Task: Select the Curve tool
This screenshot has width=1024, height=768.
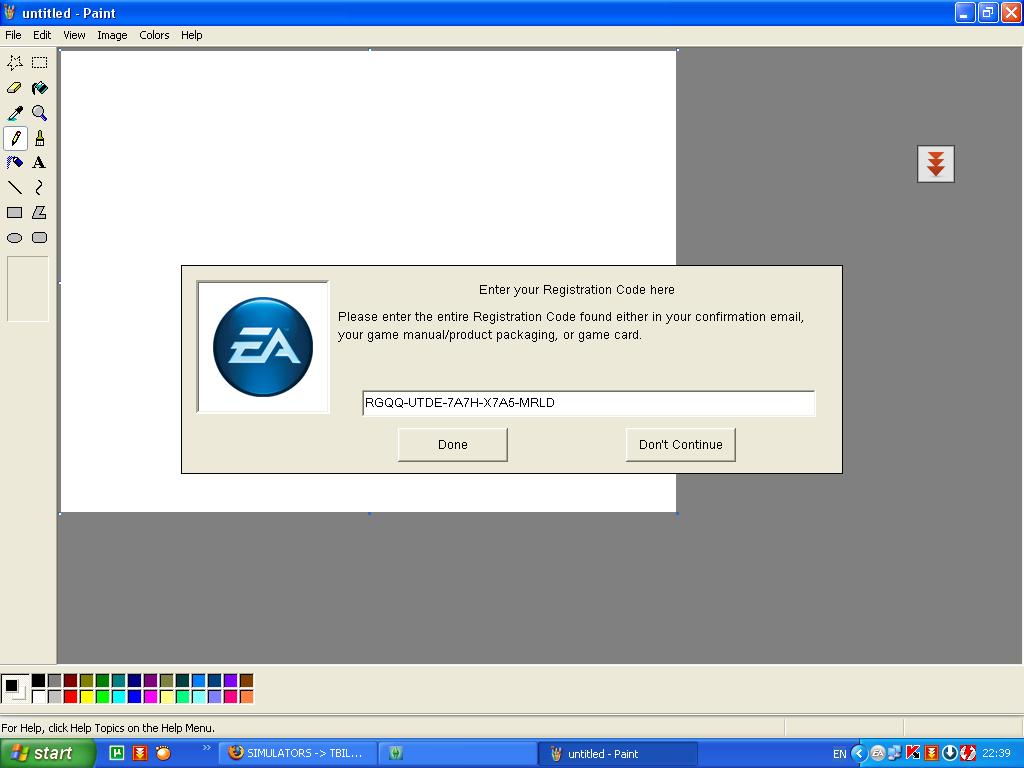Action: coord(40,188)
